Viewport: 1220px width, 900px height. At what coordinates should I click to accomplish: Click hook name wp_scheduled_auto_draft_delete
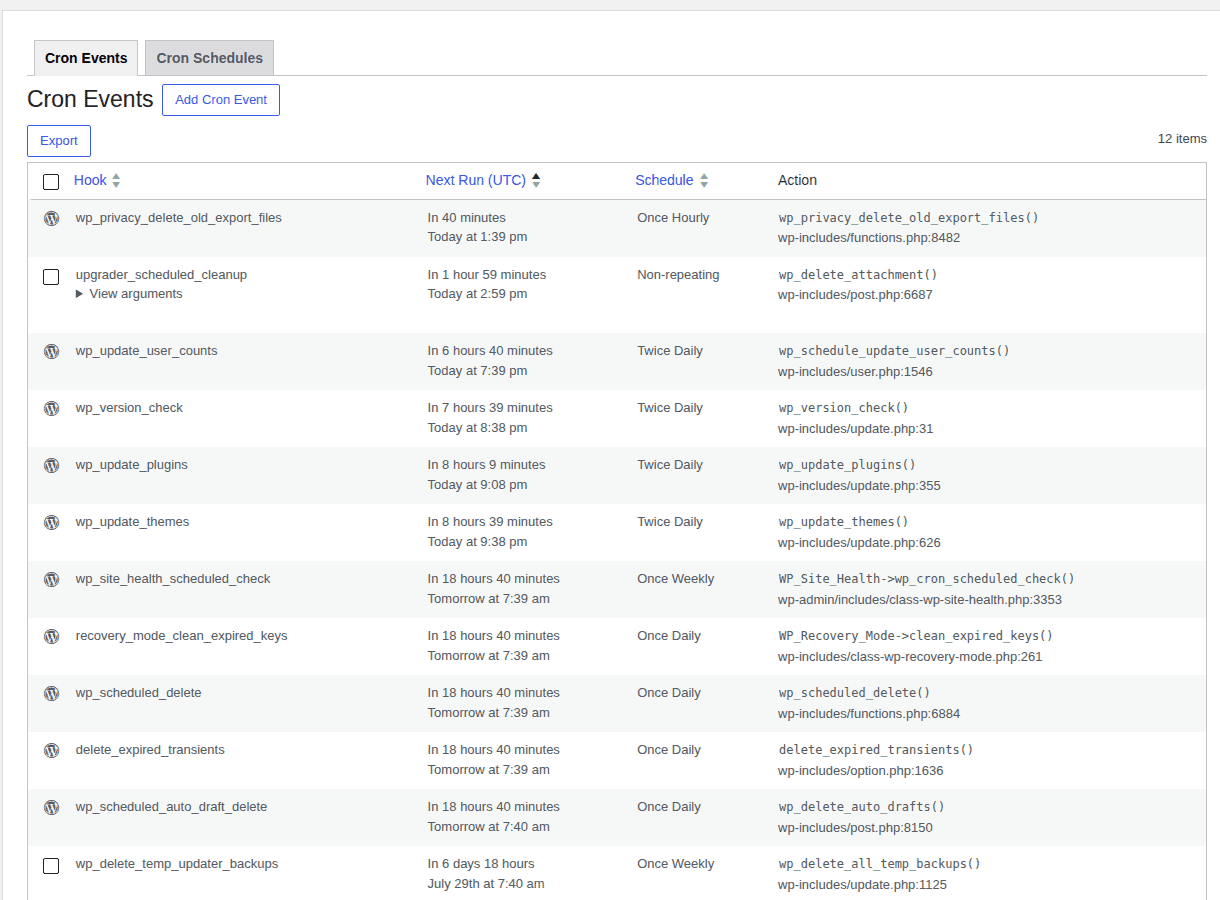(x=171, y=807)
